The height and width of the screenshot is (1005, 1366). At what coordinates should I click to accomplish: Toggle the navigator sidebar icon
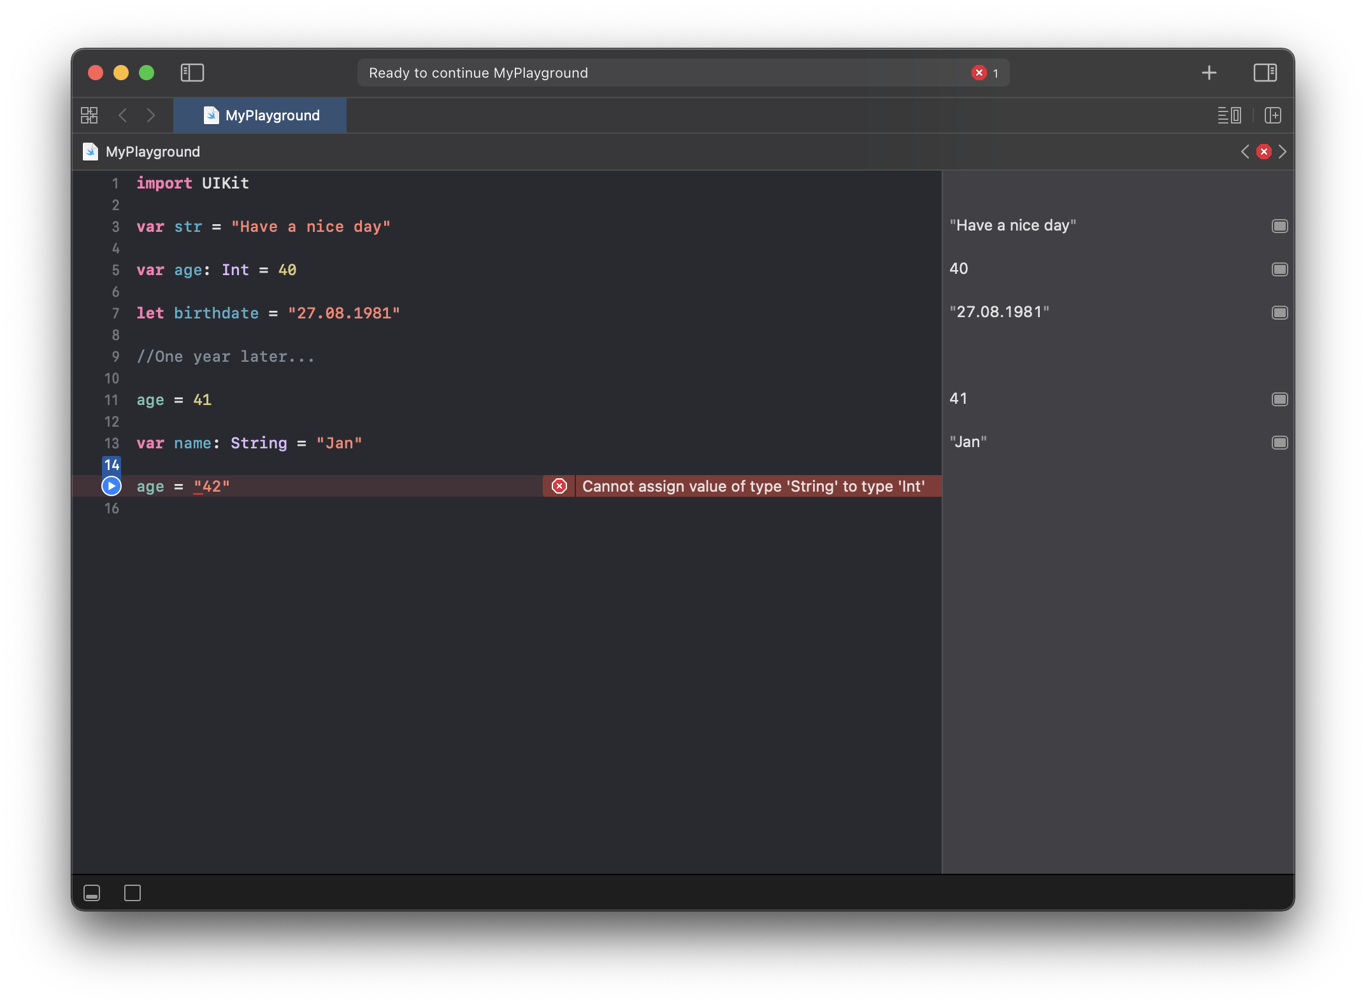(x=192, y=72)
